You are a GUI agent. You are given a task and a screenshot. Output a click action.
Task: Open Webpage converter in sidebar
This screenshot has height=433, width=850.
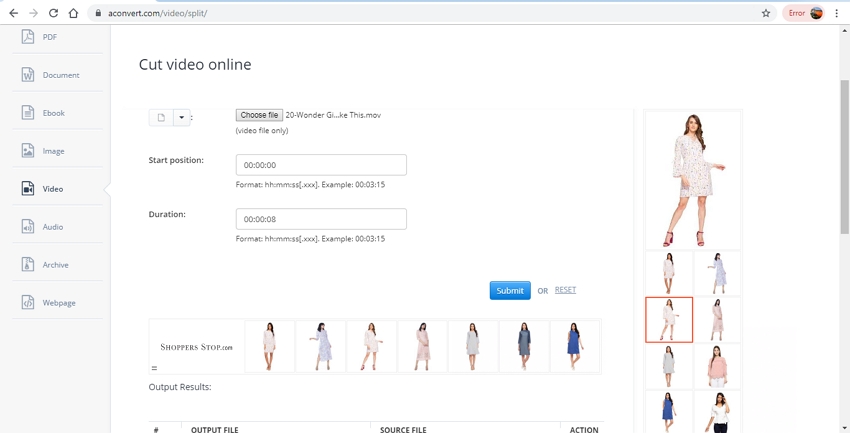(x=28, y=303)
